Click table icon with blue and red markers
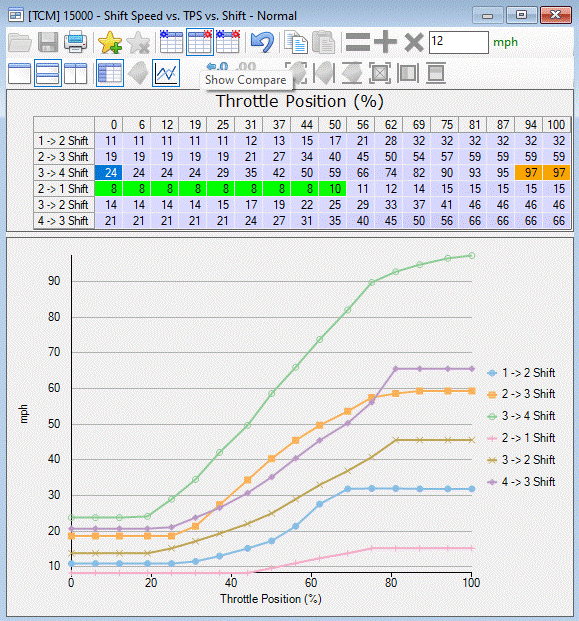 (228, 42)
